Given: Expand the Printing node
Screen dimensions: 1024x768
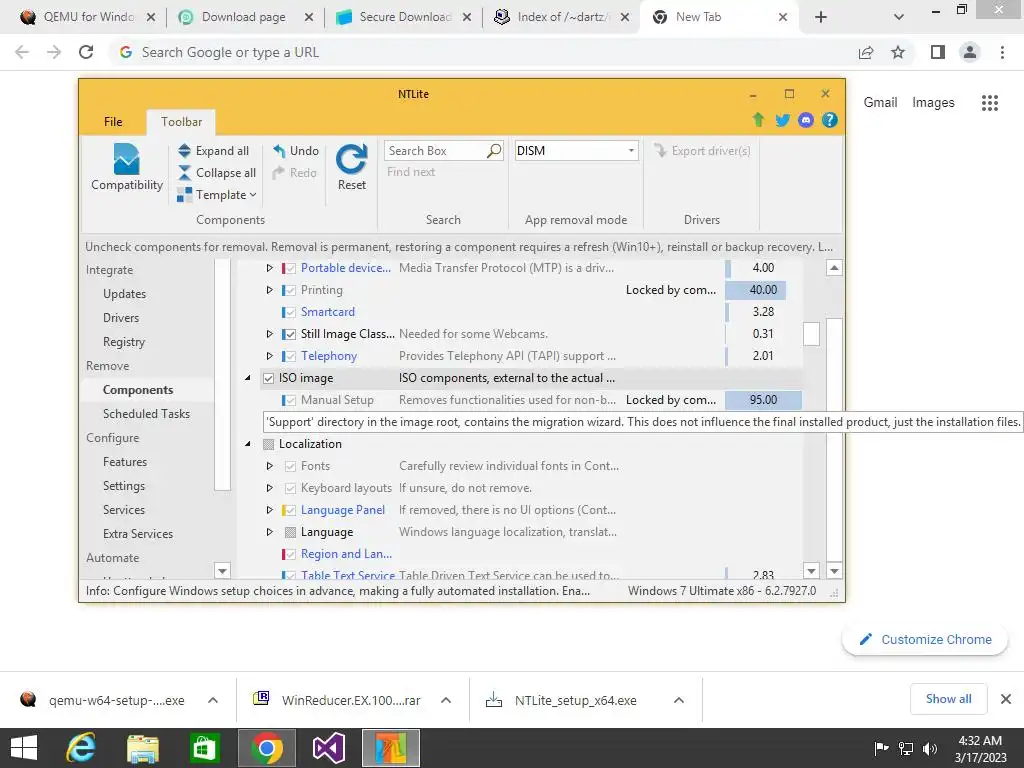Looking at the screenshot, I should click(x=269, y=290).
